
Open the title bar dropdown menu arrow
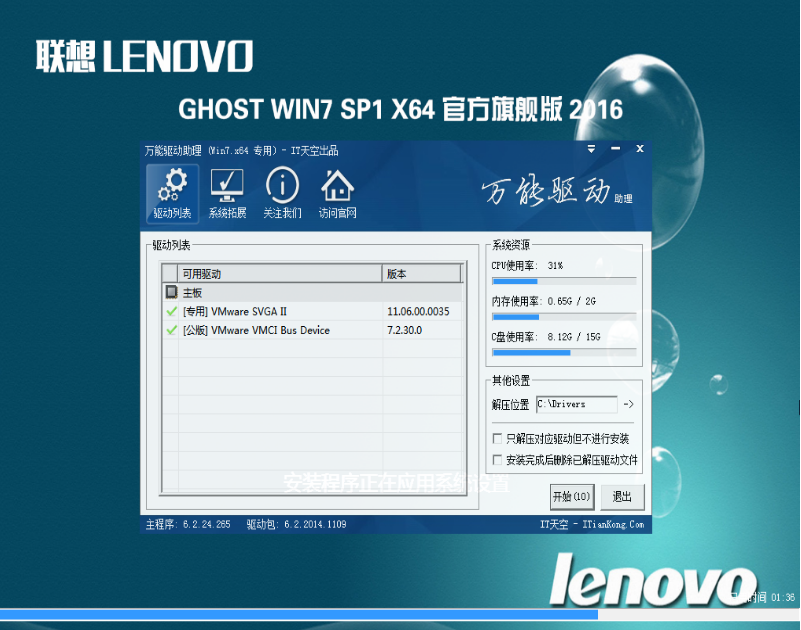(591, 149)
